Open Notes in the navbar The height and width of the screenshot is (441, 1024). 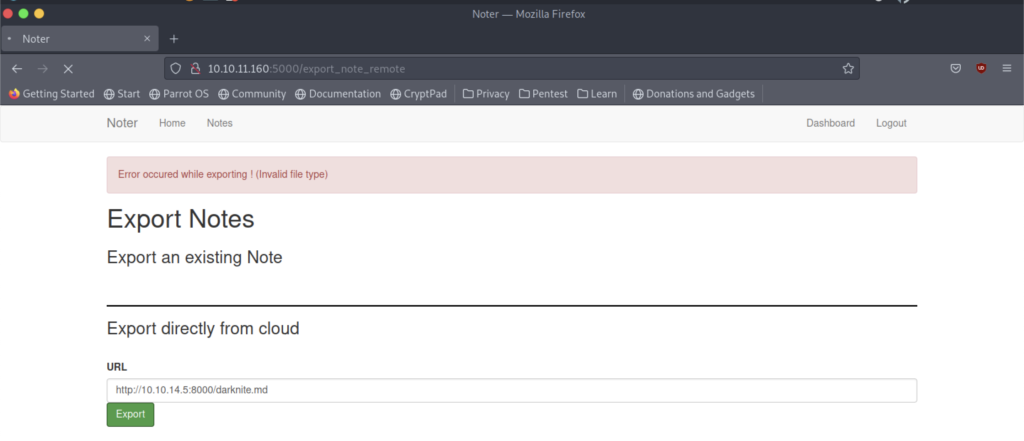219,123
